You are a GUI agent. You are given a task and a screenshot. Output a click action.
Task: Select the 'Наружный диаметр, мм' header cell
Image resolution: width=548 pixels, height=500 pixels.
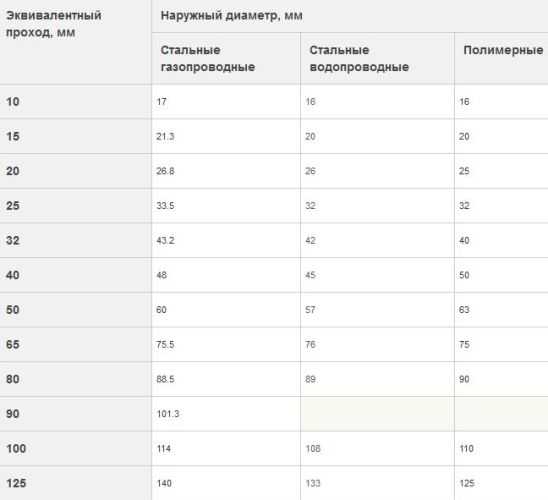click(350, 16)
